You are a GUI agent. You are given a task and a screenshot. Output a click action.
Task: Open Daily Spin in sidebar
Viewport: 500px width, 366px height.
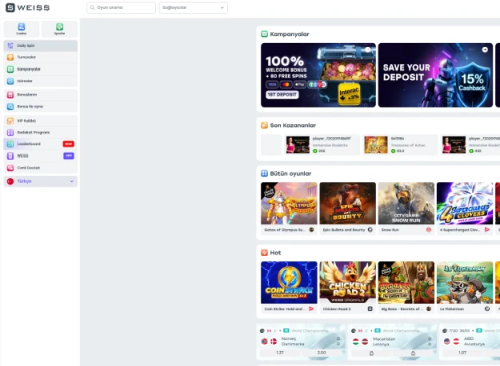coord(41,46)
